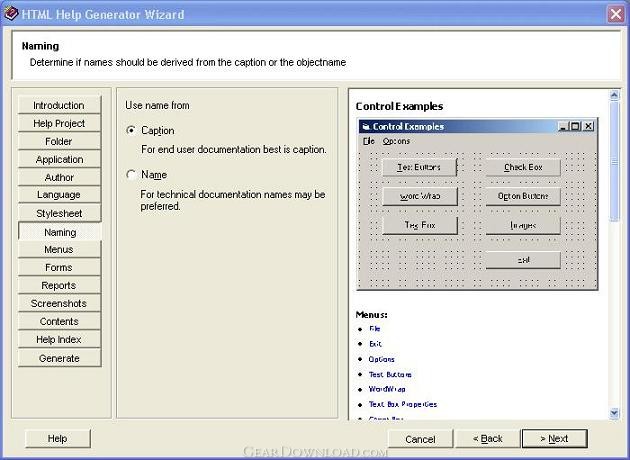Image resolution: width=630 pixels, height=460 pixels.
Task: Click Check Box button in preview image
Action: [x=523, y=167]
